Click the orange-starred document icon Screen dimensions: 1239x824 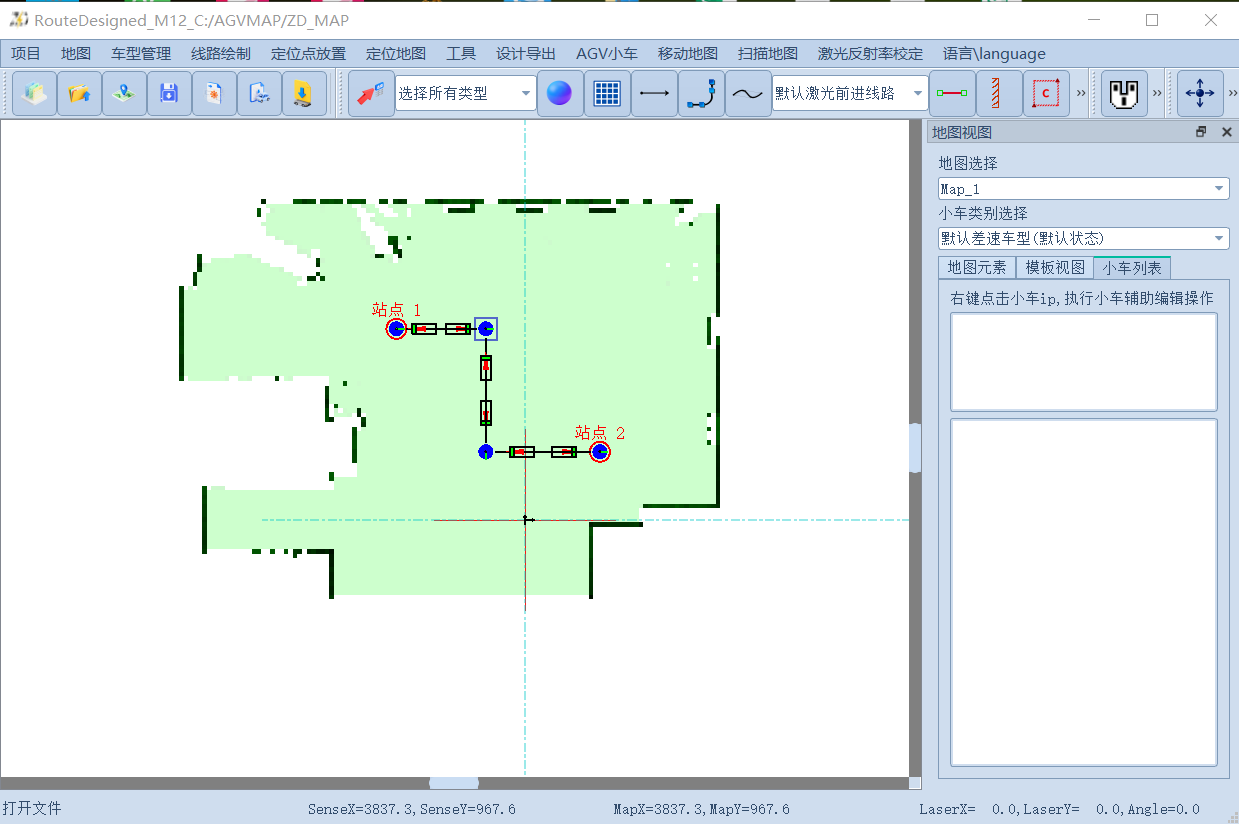214,94
